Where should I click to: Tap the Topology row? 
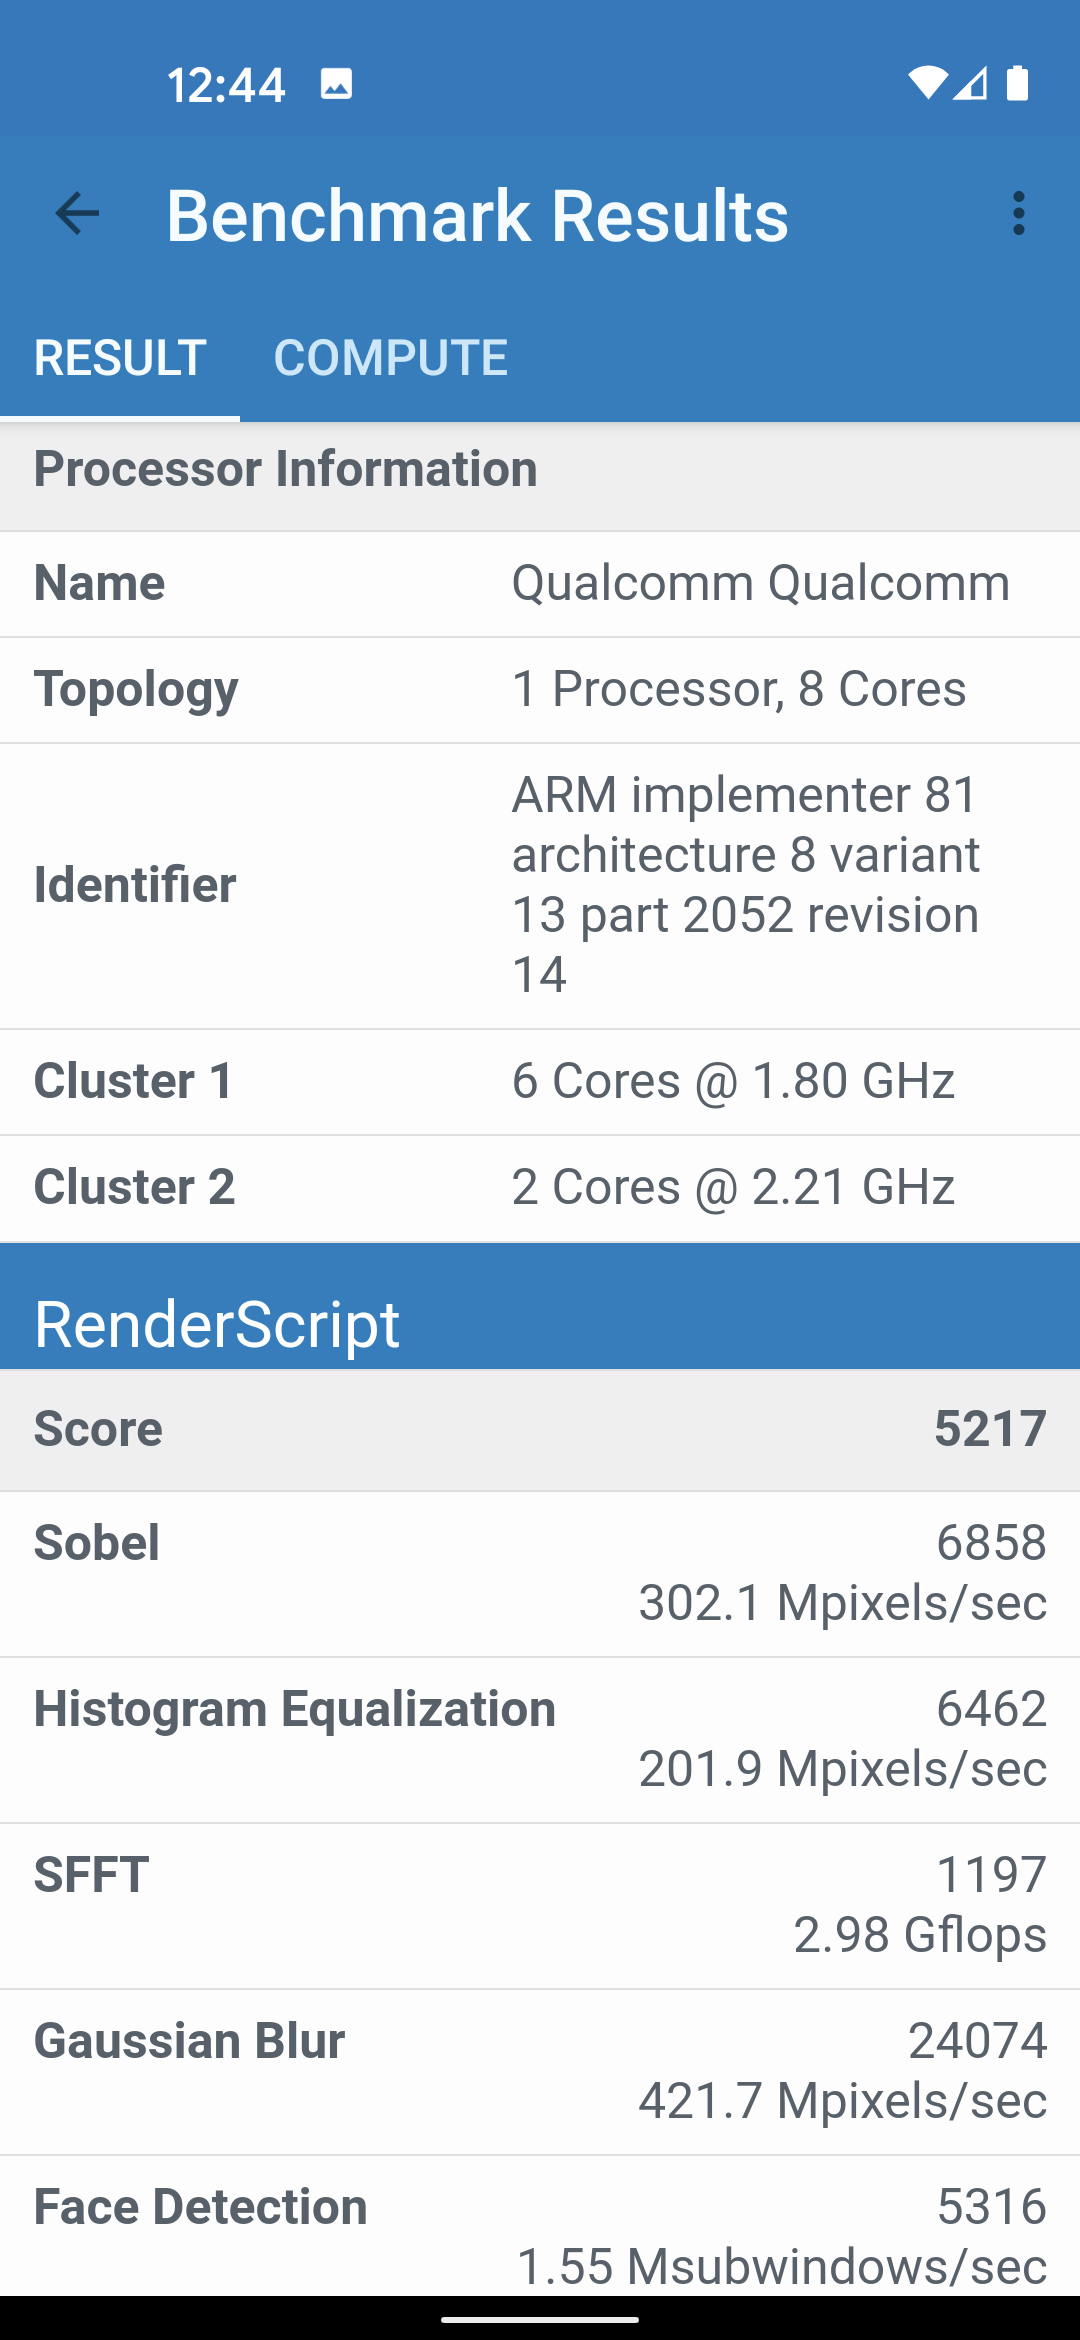(540, 690)
